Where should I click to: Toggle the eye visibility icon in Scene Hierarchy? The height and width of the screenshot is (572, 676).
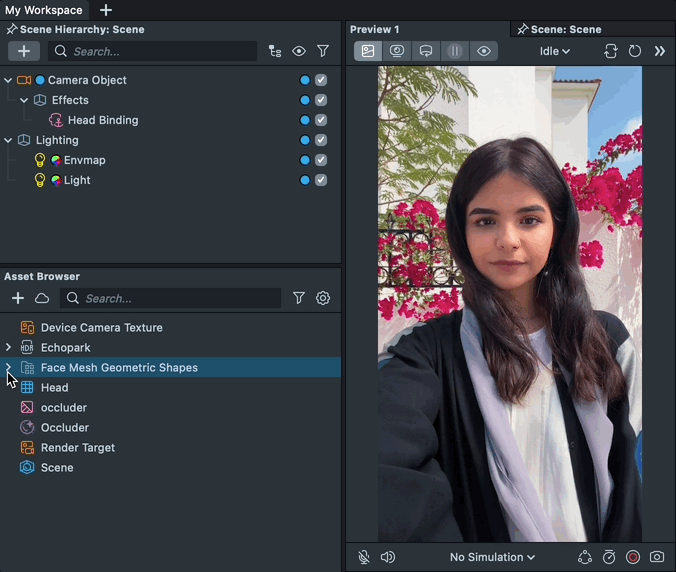299,51
